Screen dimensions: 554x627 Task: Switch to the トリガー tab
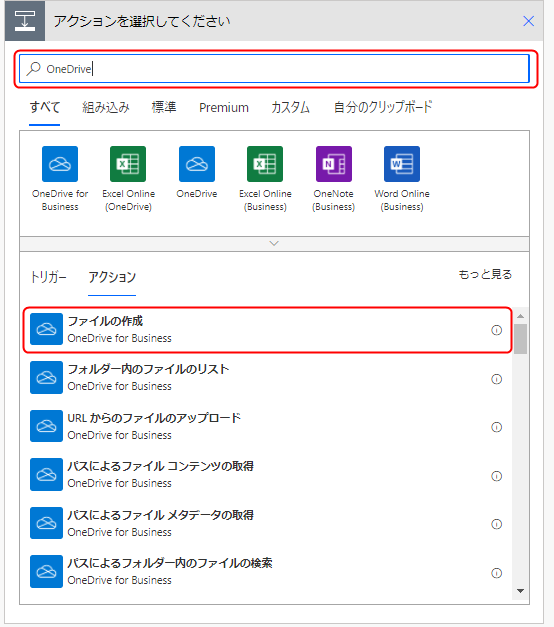(48, 277)
